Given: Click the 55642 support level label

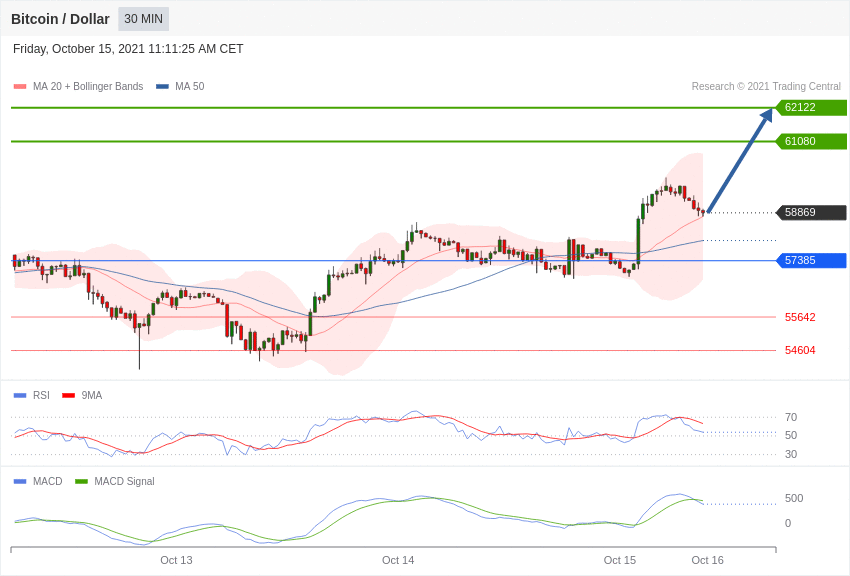Looking at the screenshot, I should (800, 318).
